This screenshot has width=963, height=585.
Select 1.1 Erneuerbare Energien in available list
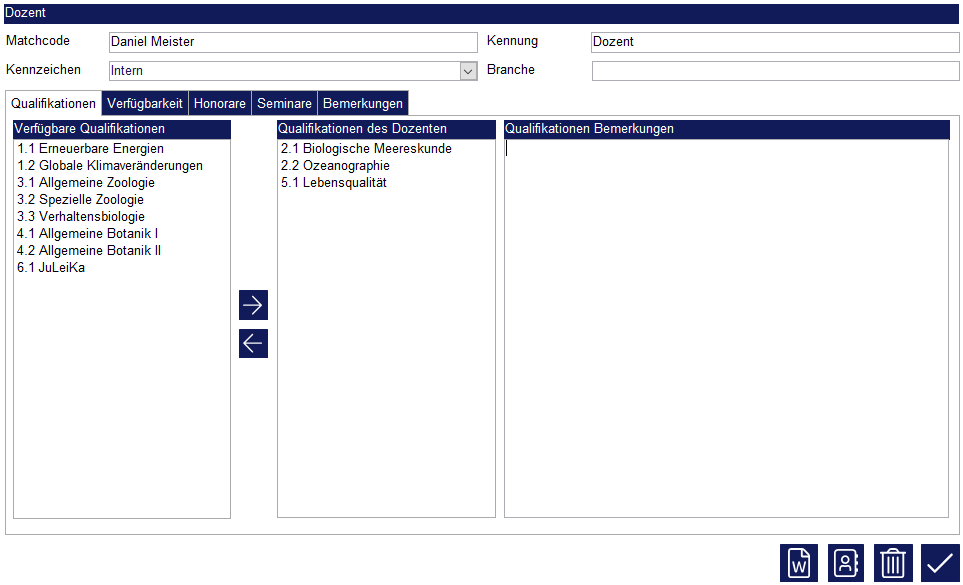coord(90,149)
